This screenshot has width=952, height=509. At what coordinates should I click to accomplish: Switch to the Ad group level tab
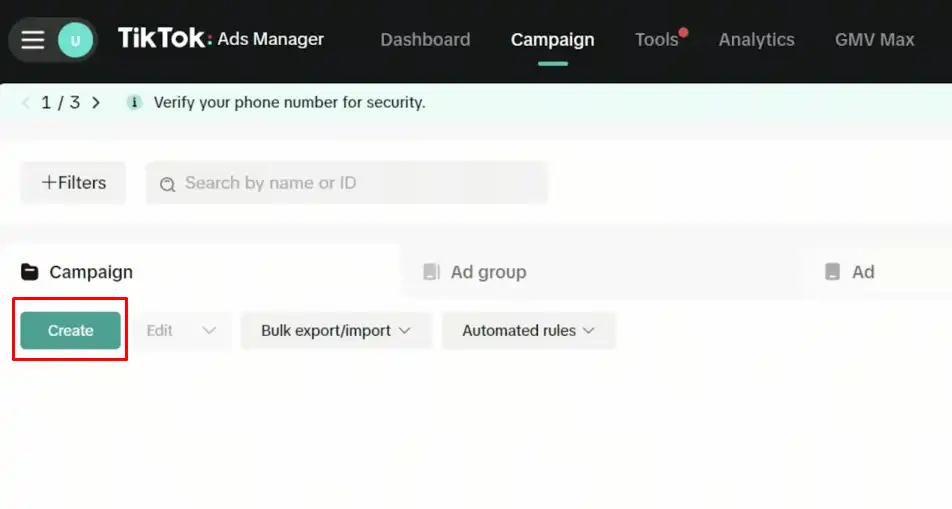[x=601, y=272]
